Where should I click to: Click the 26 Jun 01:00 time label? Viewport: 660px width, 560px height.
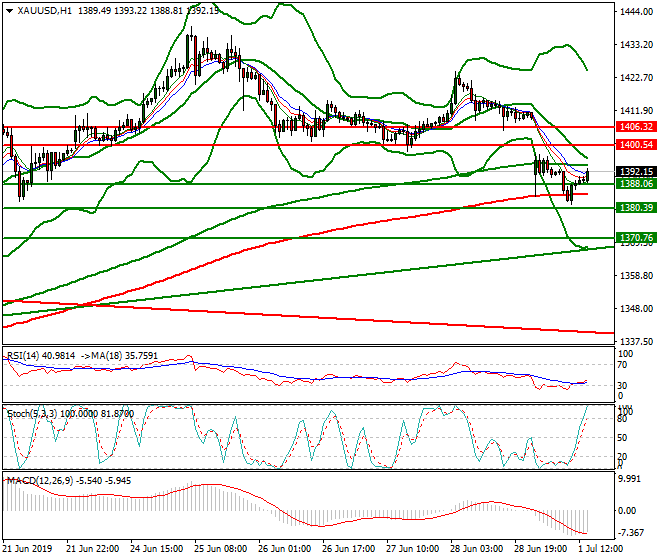click(x=284, y=549)
